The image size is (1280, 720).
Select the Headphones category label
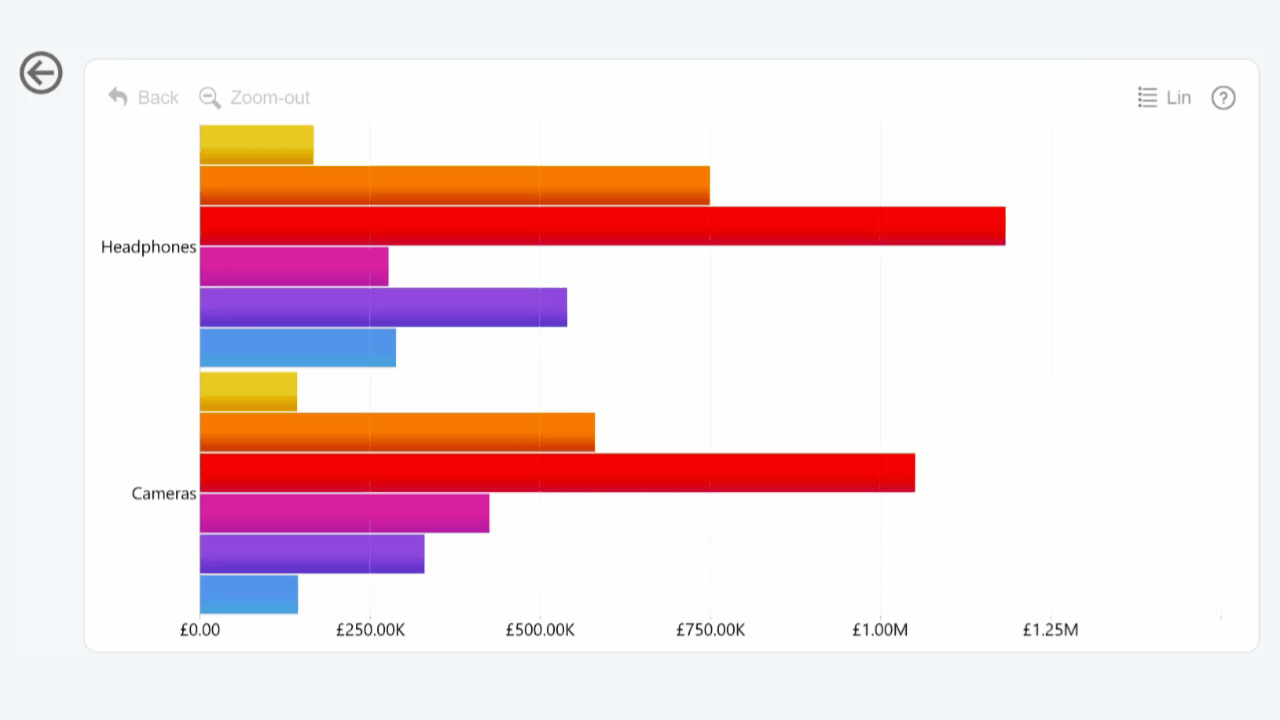(148, 247)
